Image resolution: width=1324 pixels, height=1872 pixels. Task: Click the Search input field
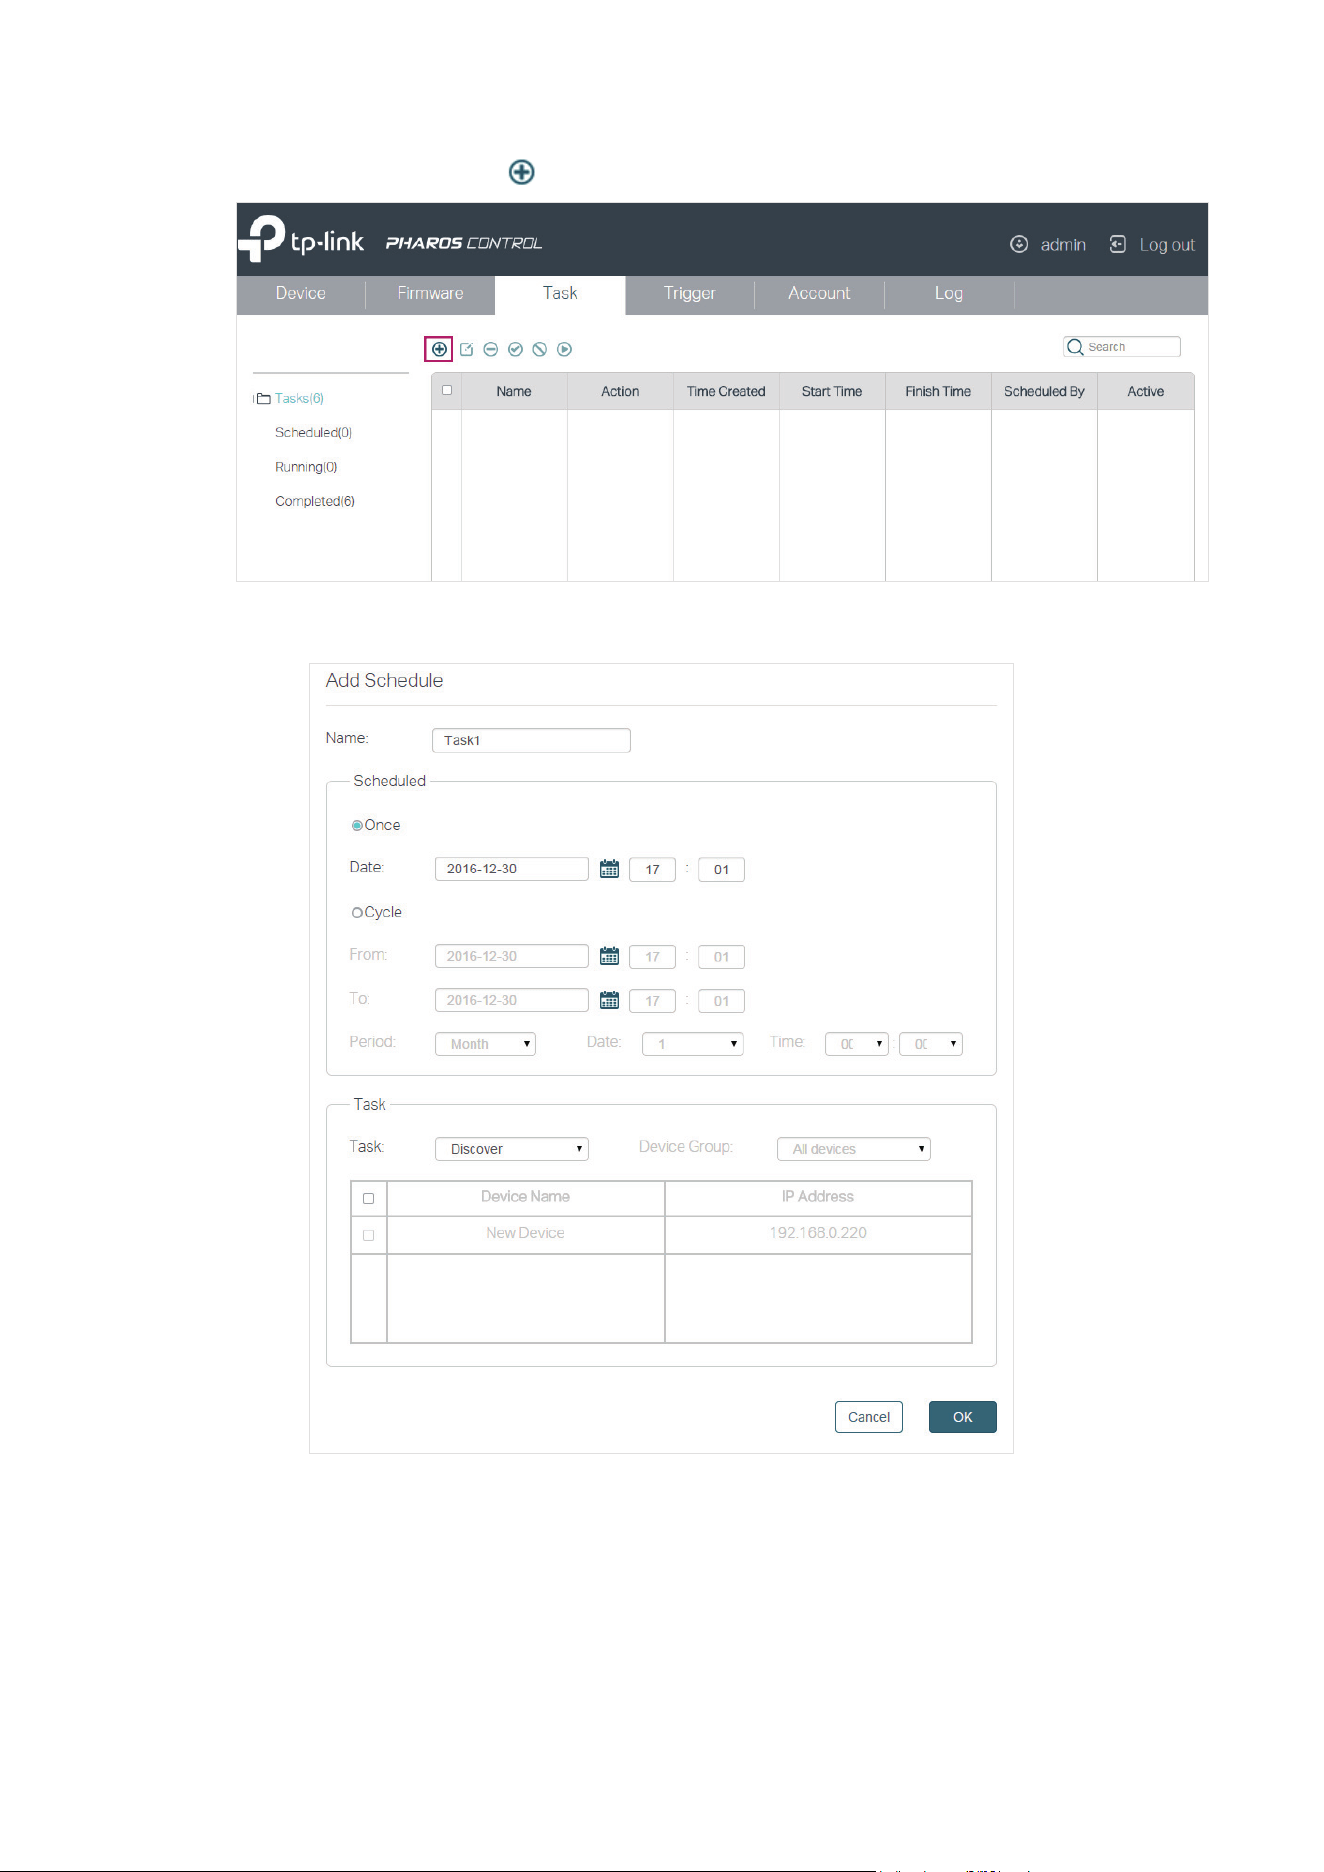click(1122, 347)
